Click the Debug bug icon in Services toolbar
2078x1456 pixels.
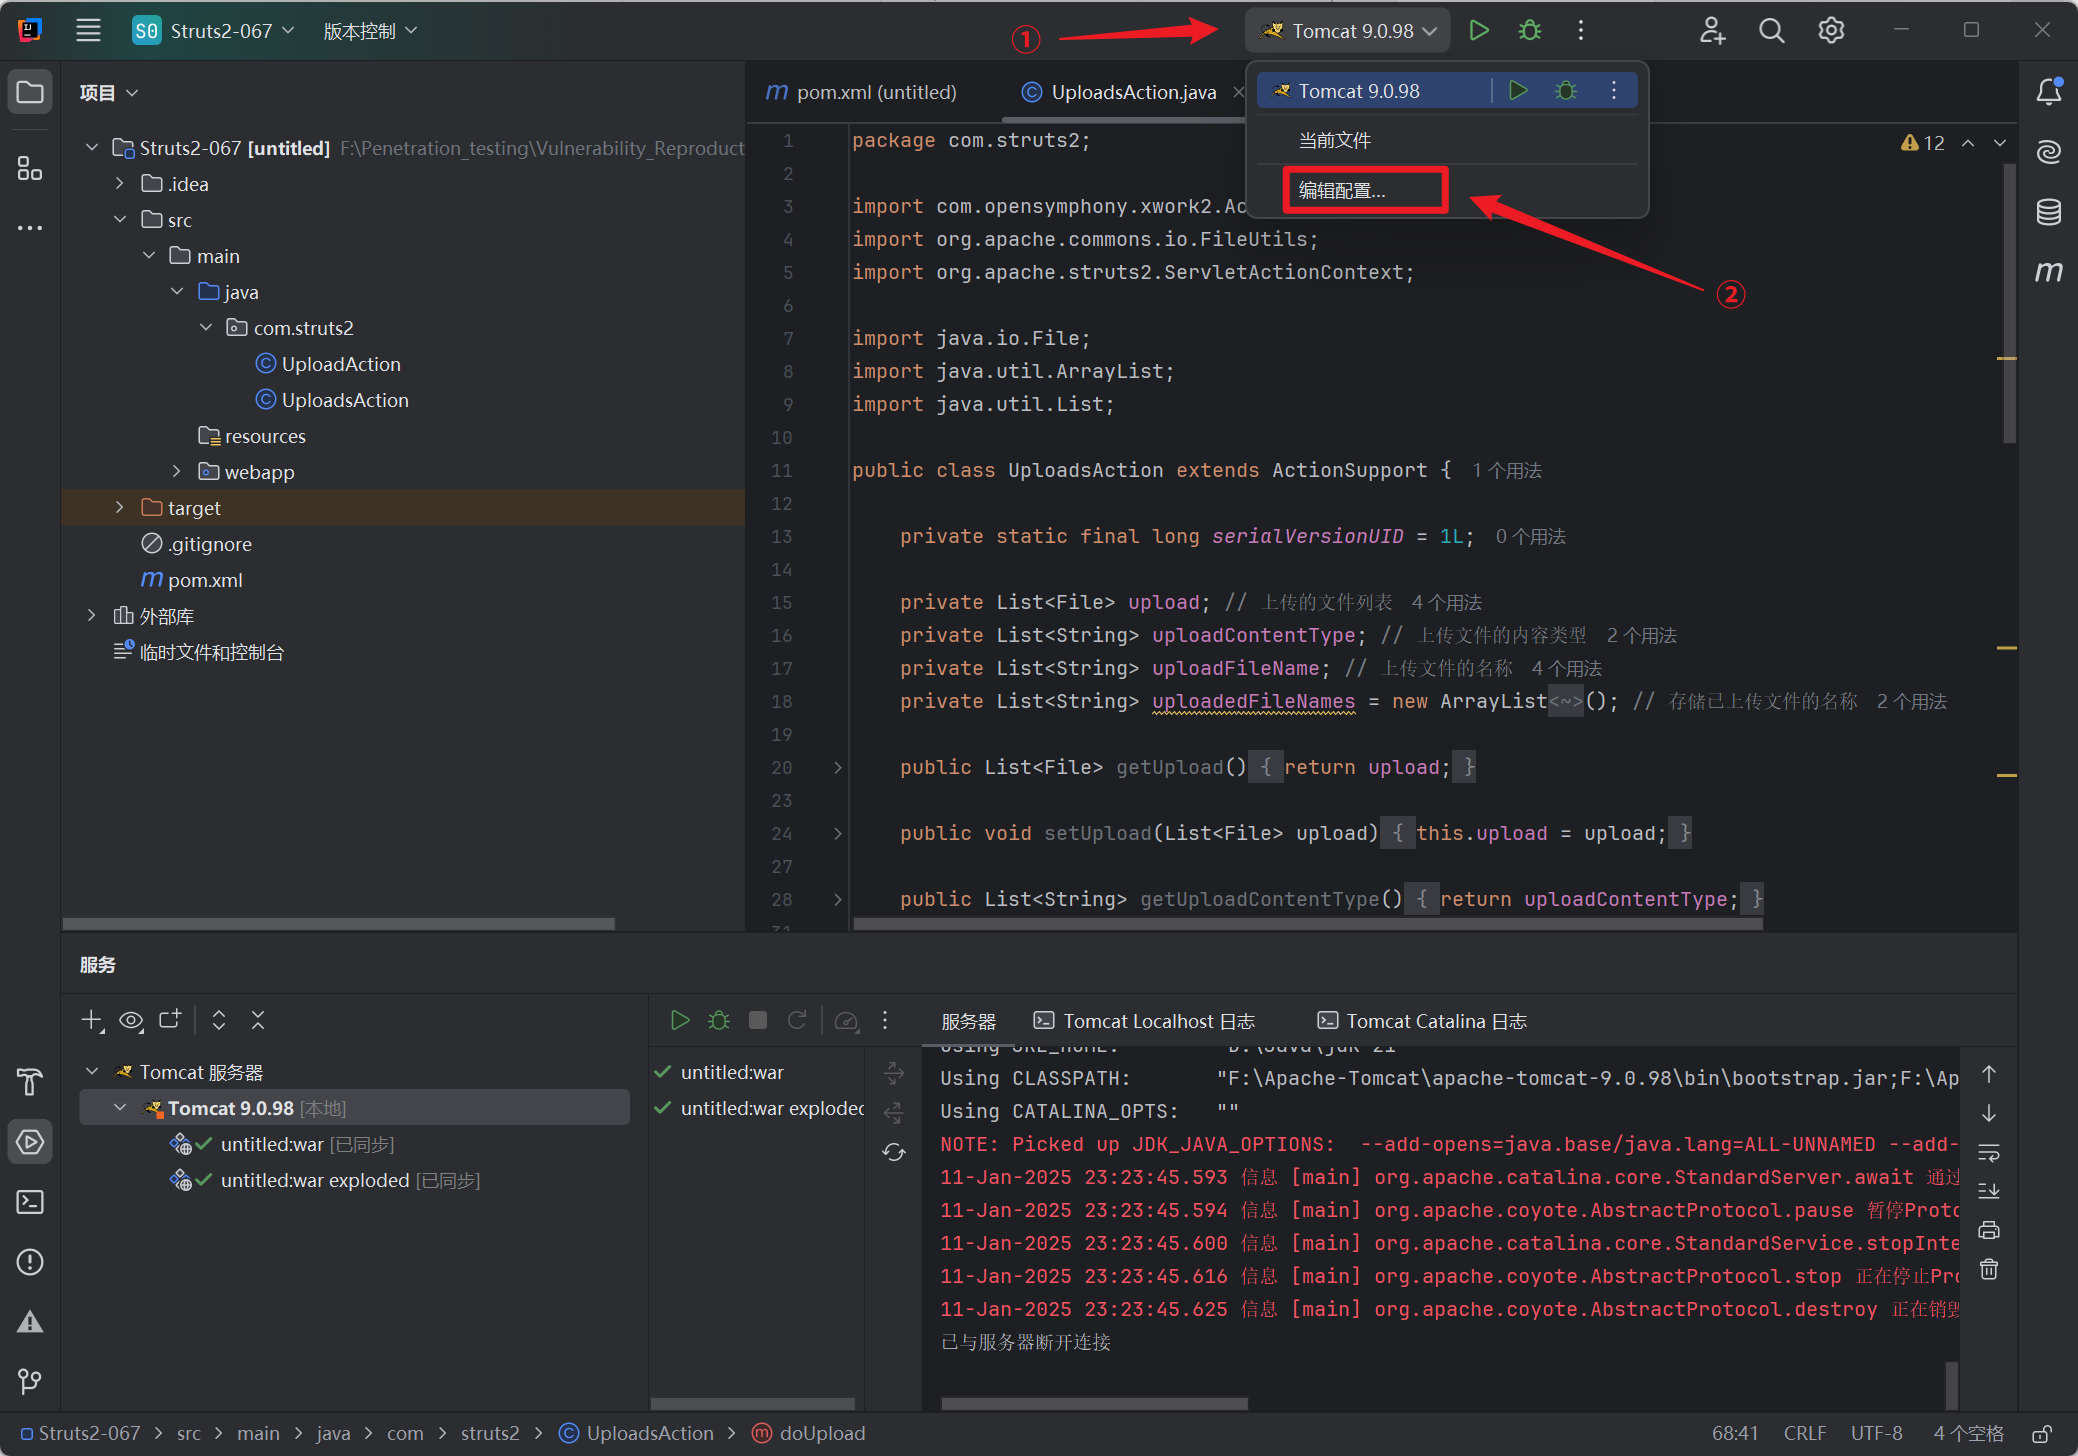point(719,1020)
